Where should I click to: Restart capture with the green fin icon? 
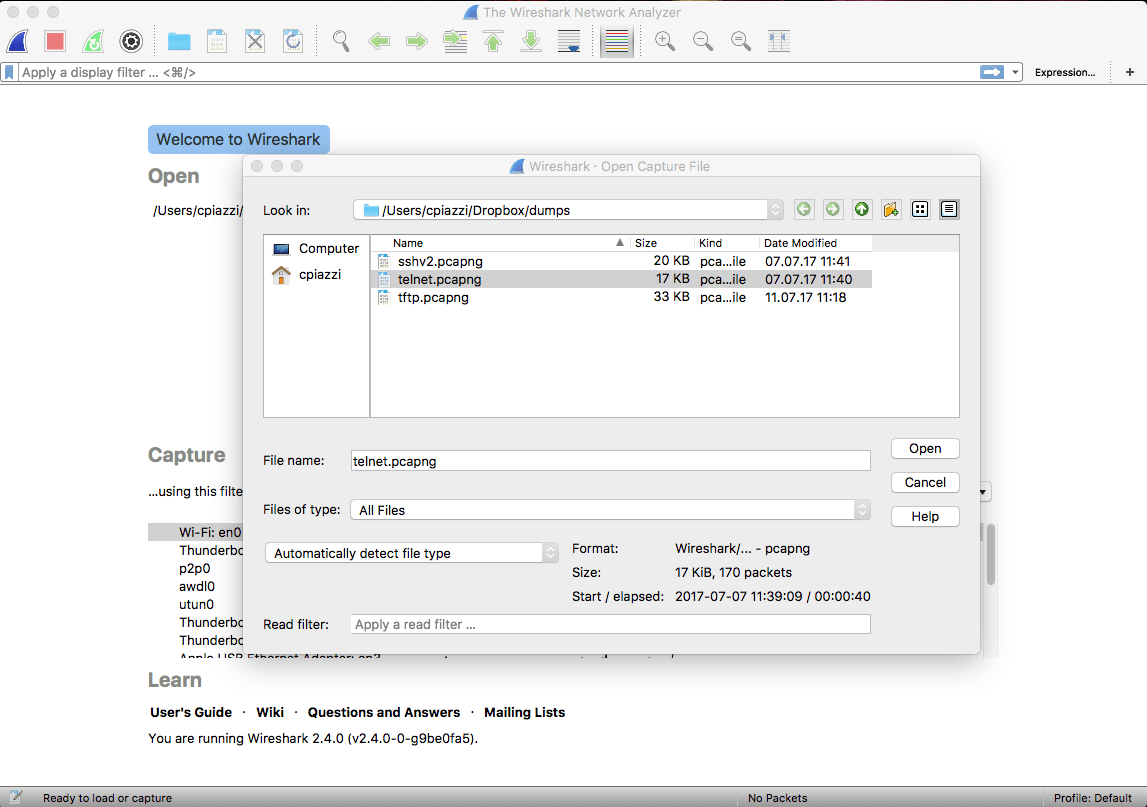[93, 41]
